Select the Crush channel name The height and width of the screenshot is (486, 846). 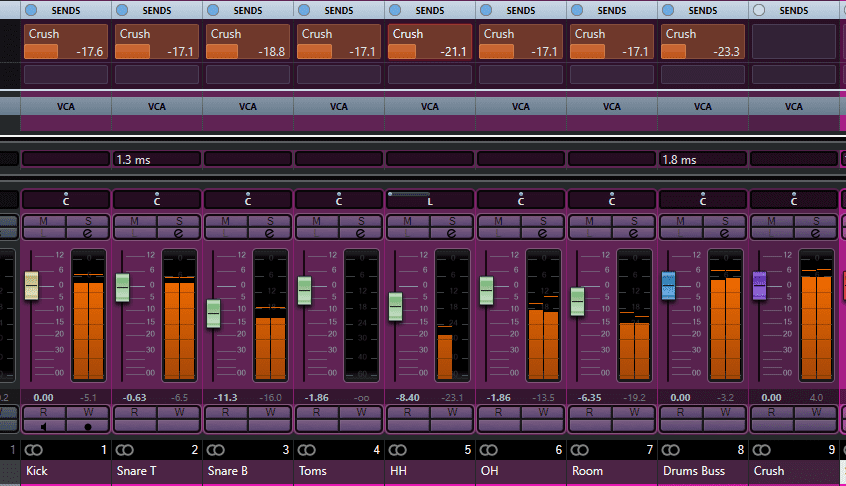[769, 471]
